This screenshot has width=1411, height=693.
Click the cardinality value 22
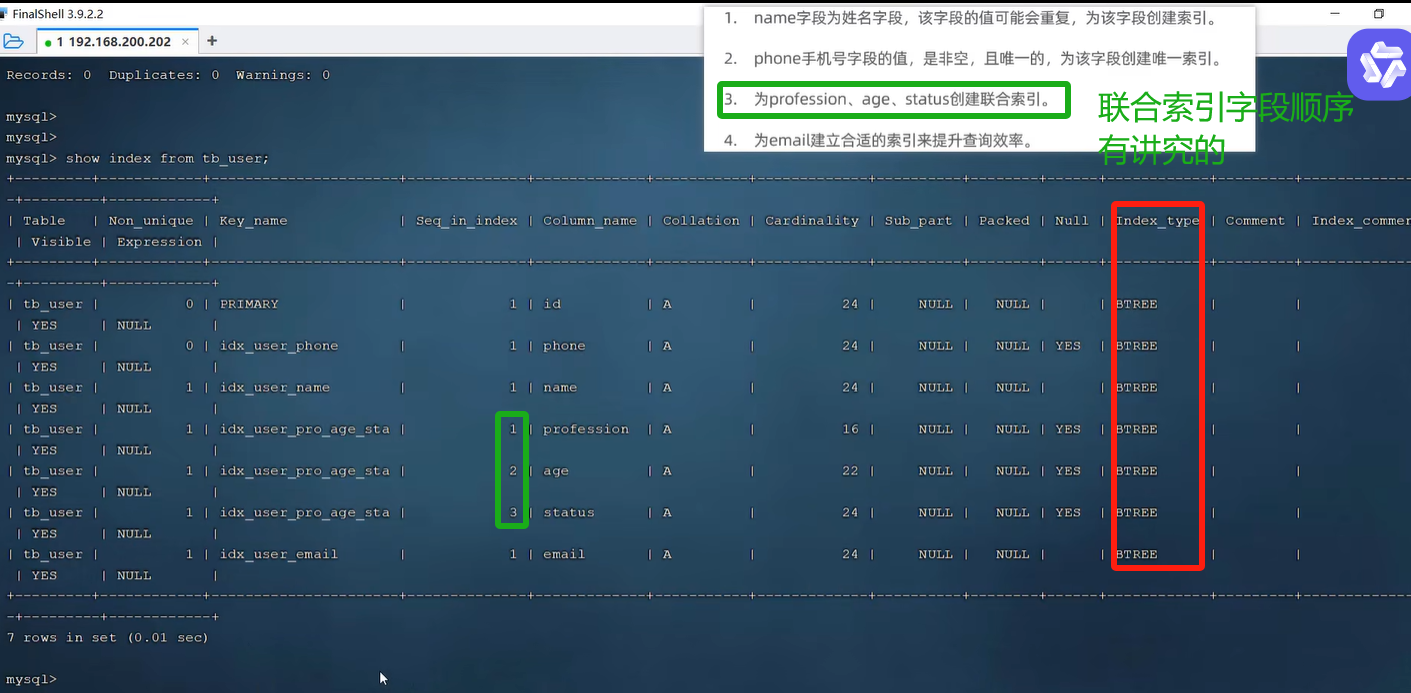850,471
